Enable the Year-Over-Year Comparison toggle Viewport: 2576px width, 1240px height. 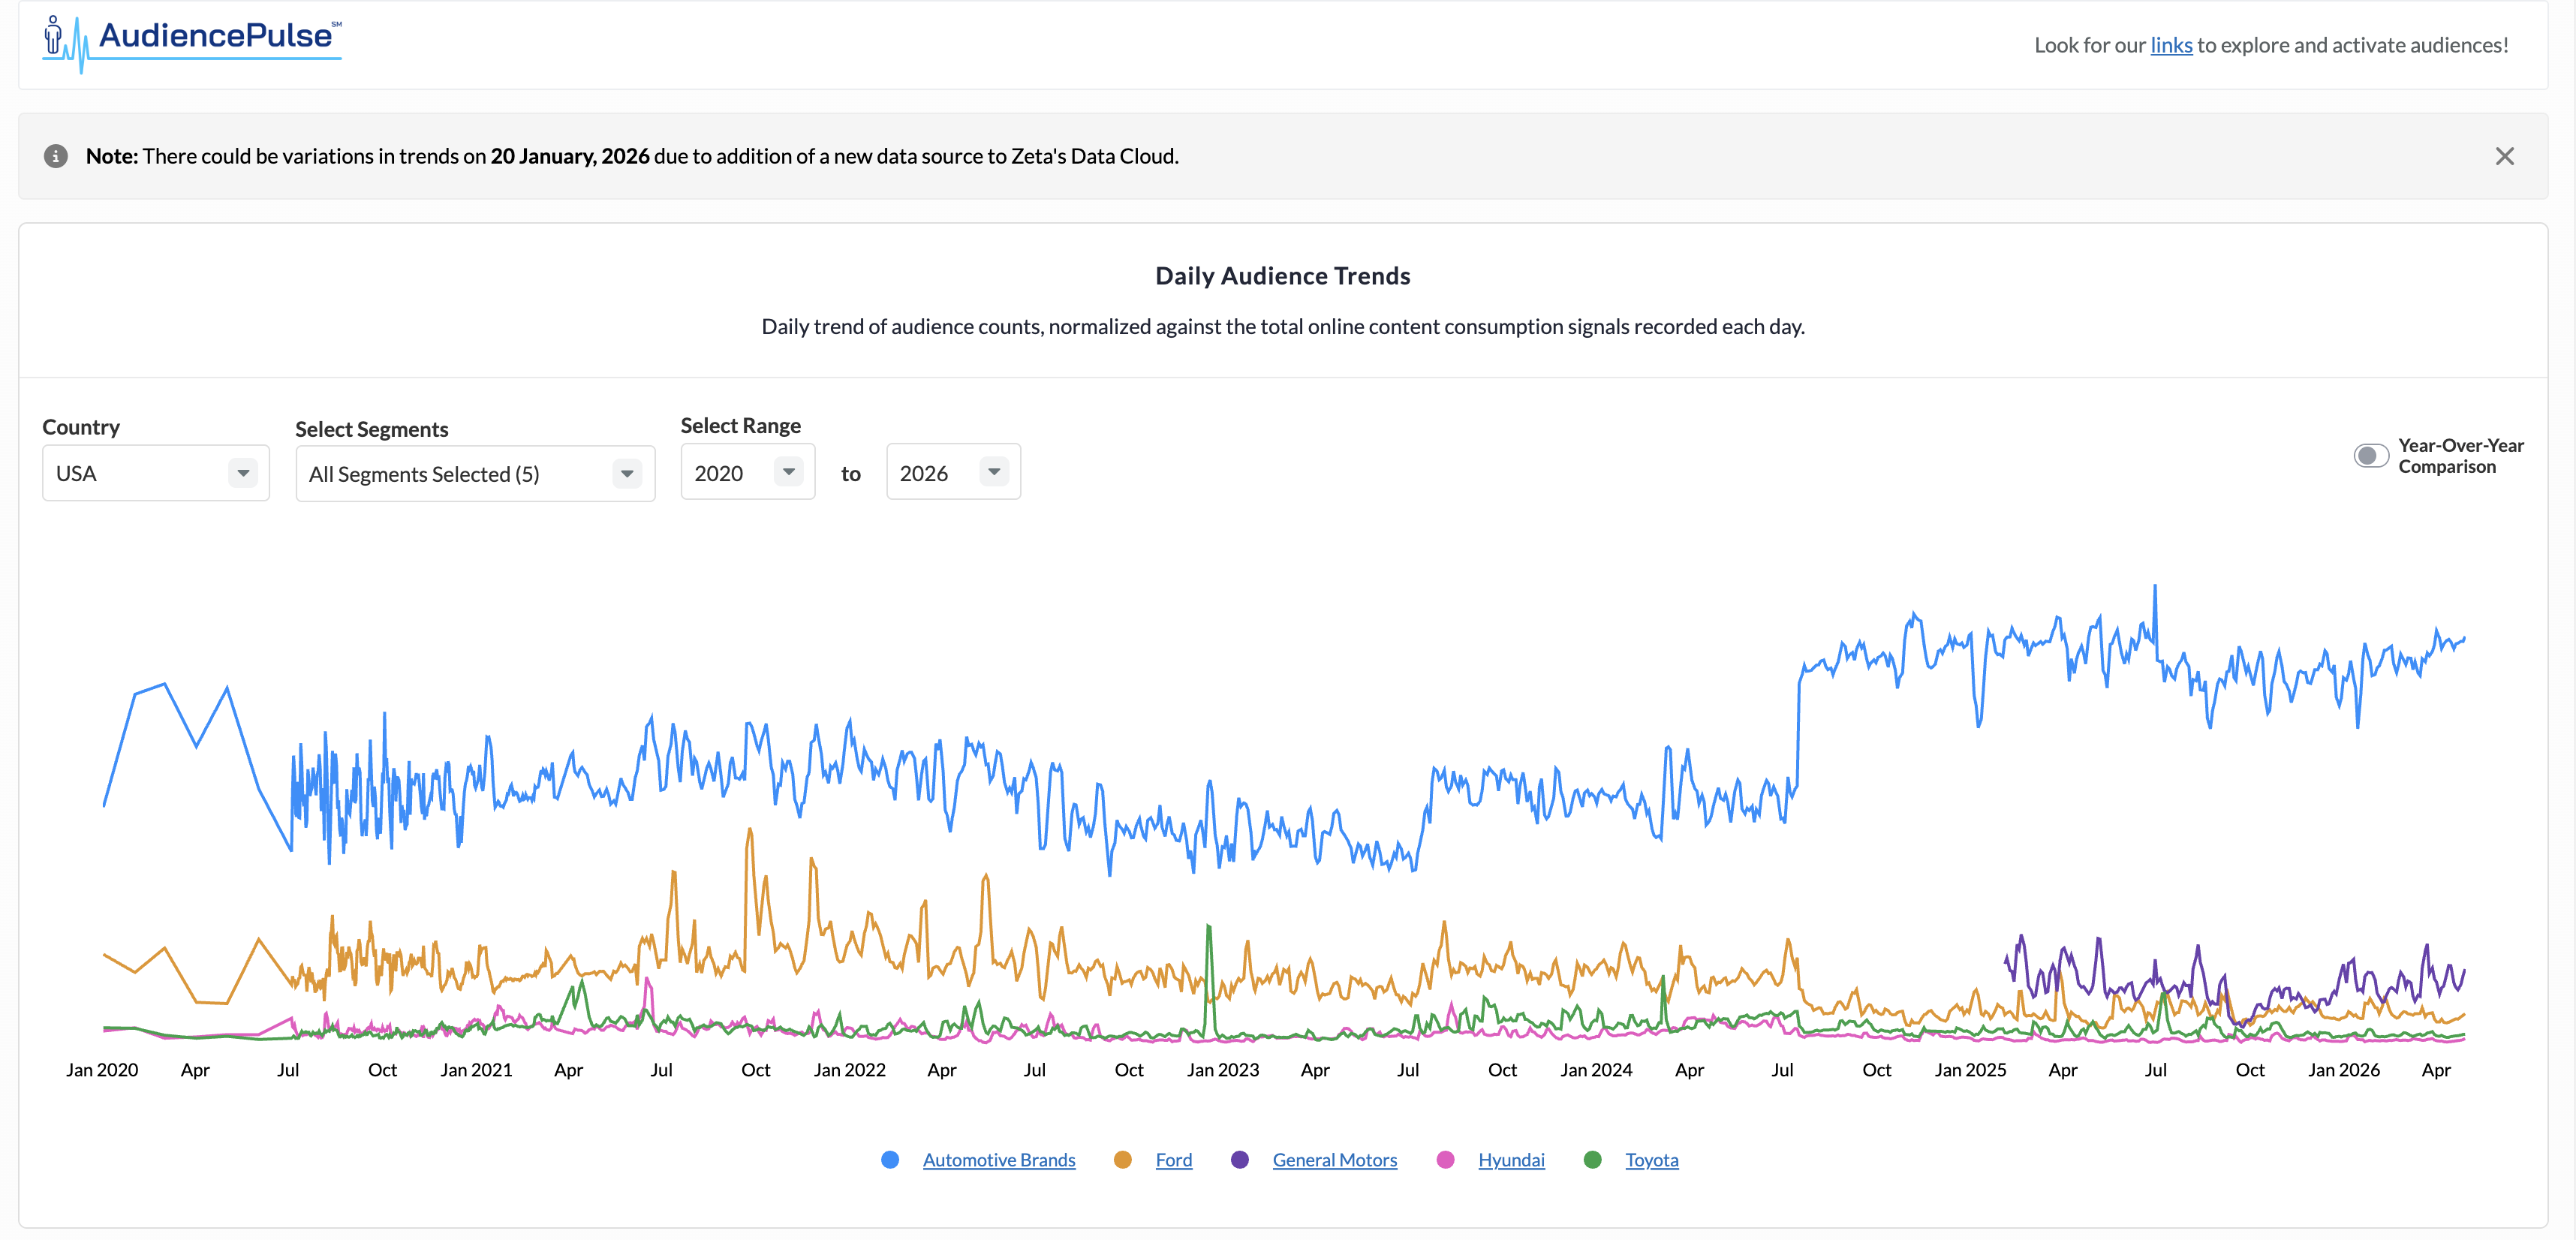click(x=2370, y=456)
